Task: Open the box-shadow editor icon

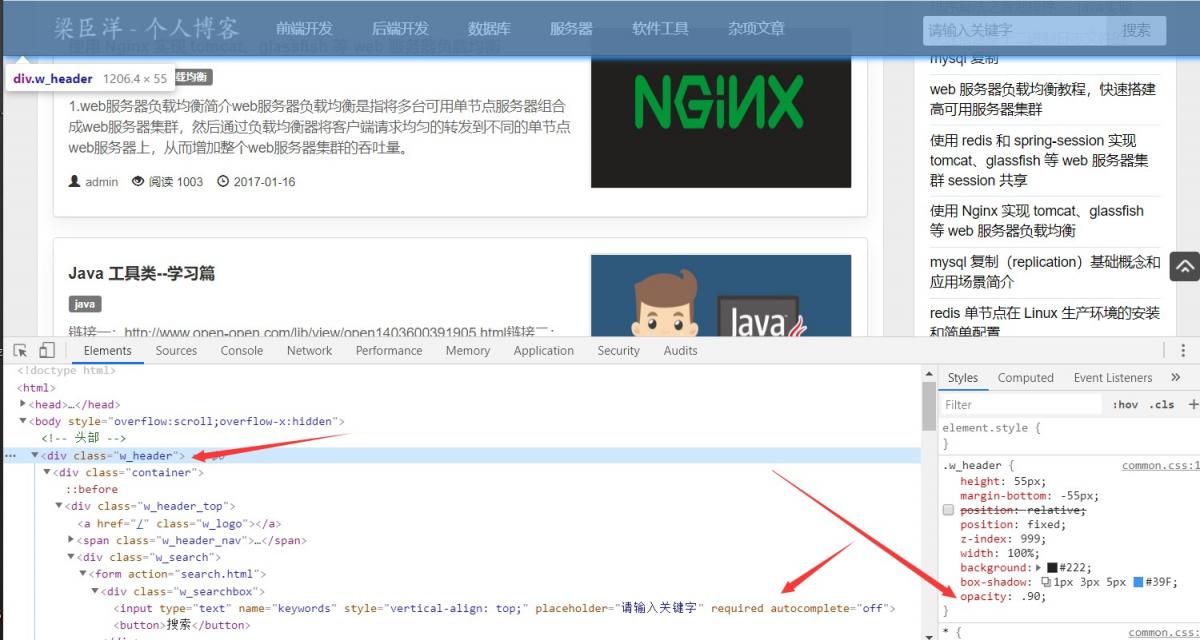Action: tap(1046, 582)
